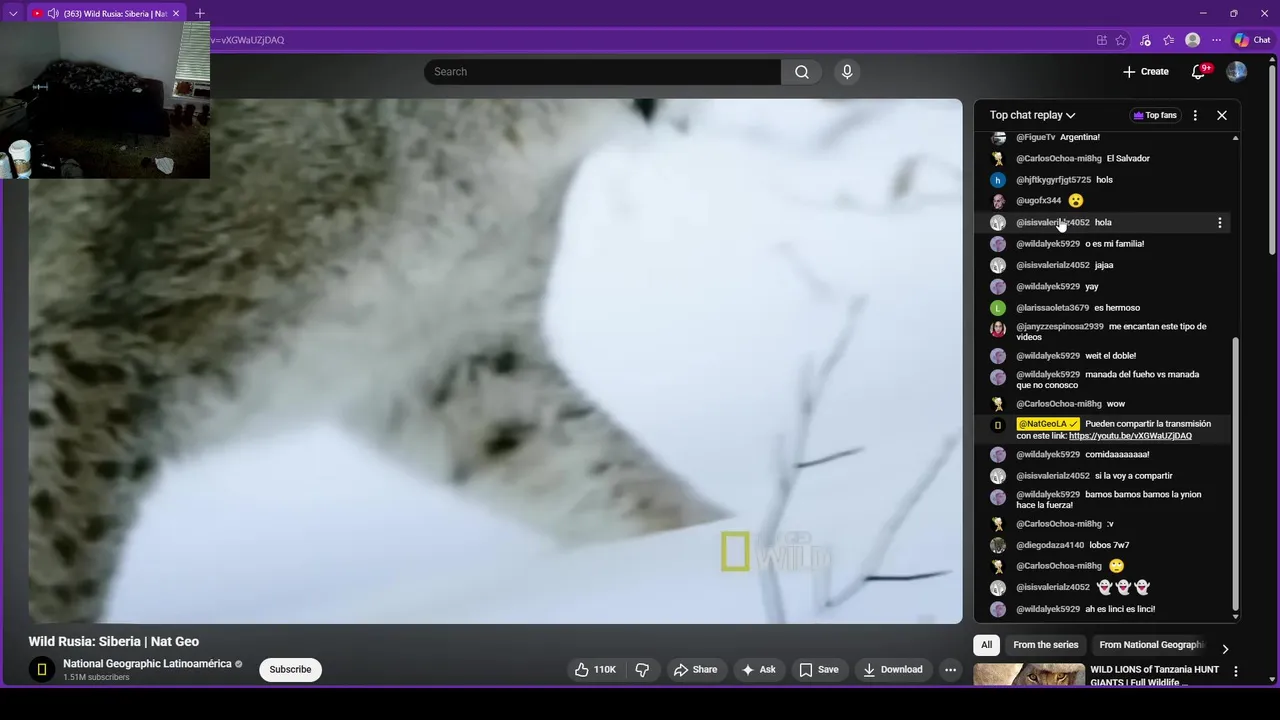Click the 'comidaaaaaaaa!' chat message
The height and width of the screenshot is (720, 1280).
[1117, 455]
